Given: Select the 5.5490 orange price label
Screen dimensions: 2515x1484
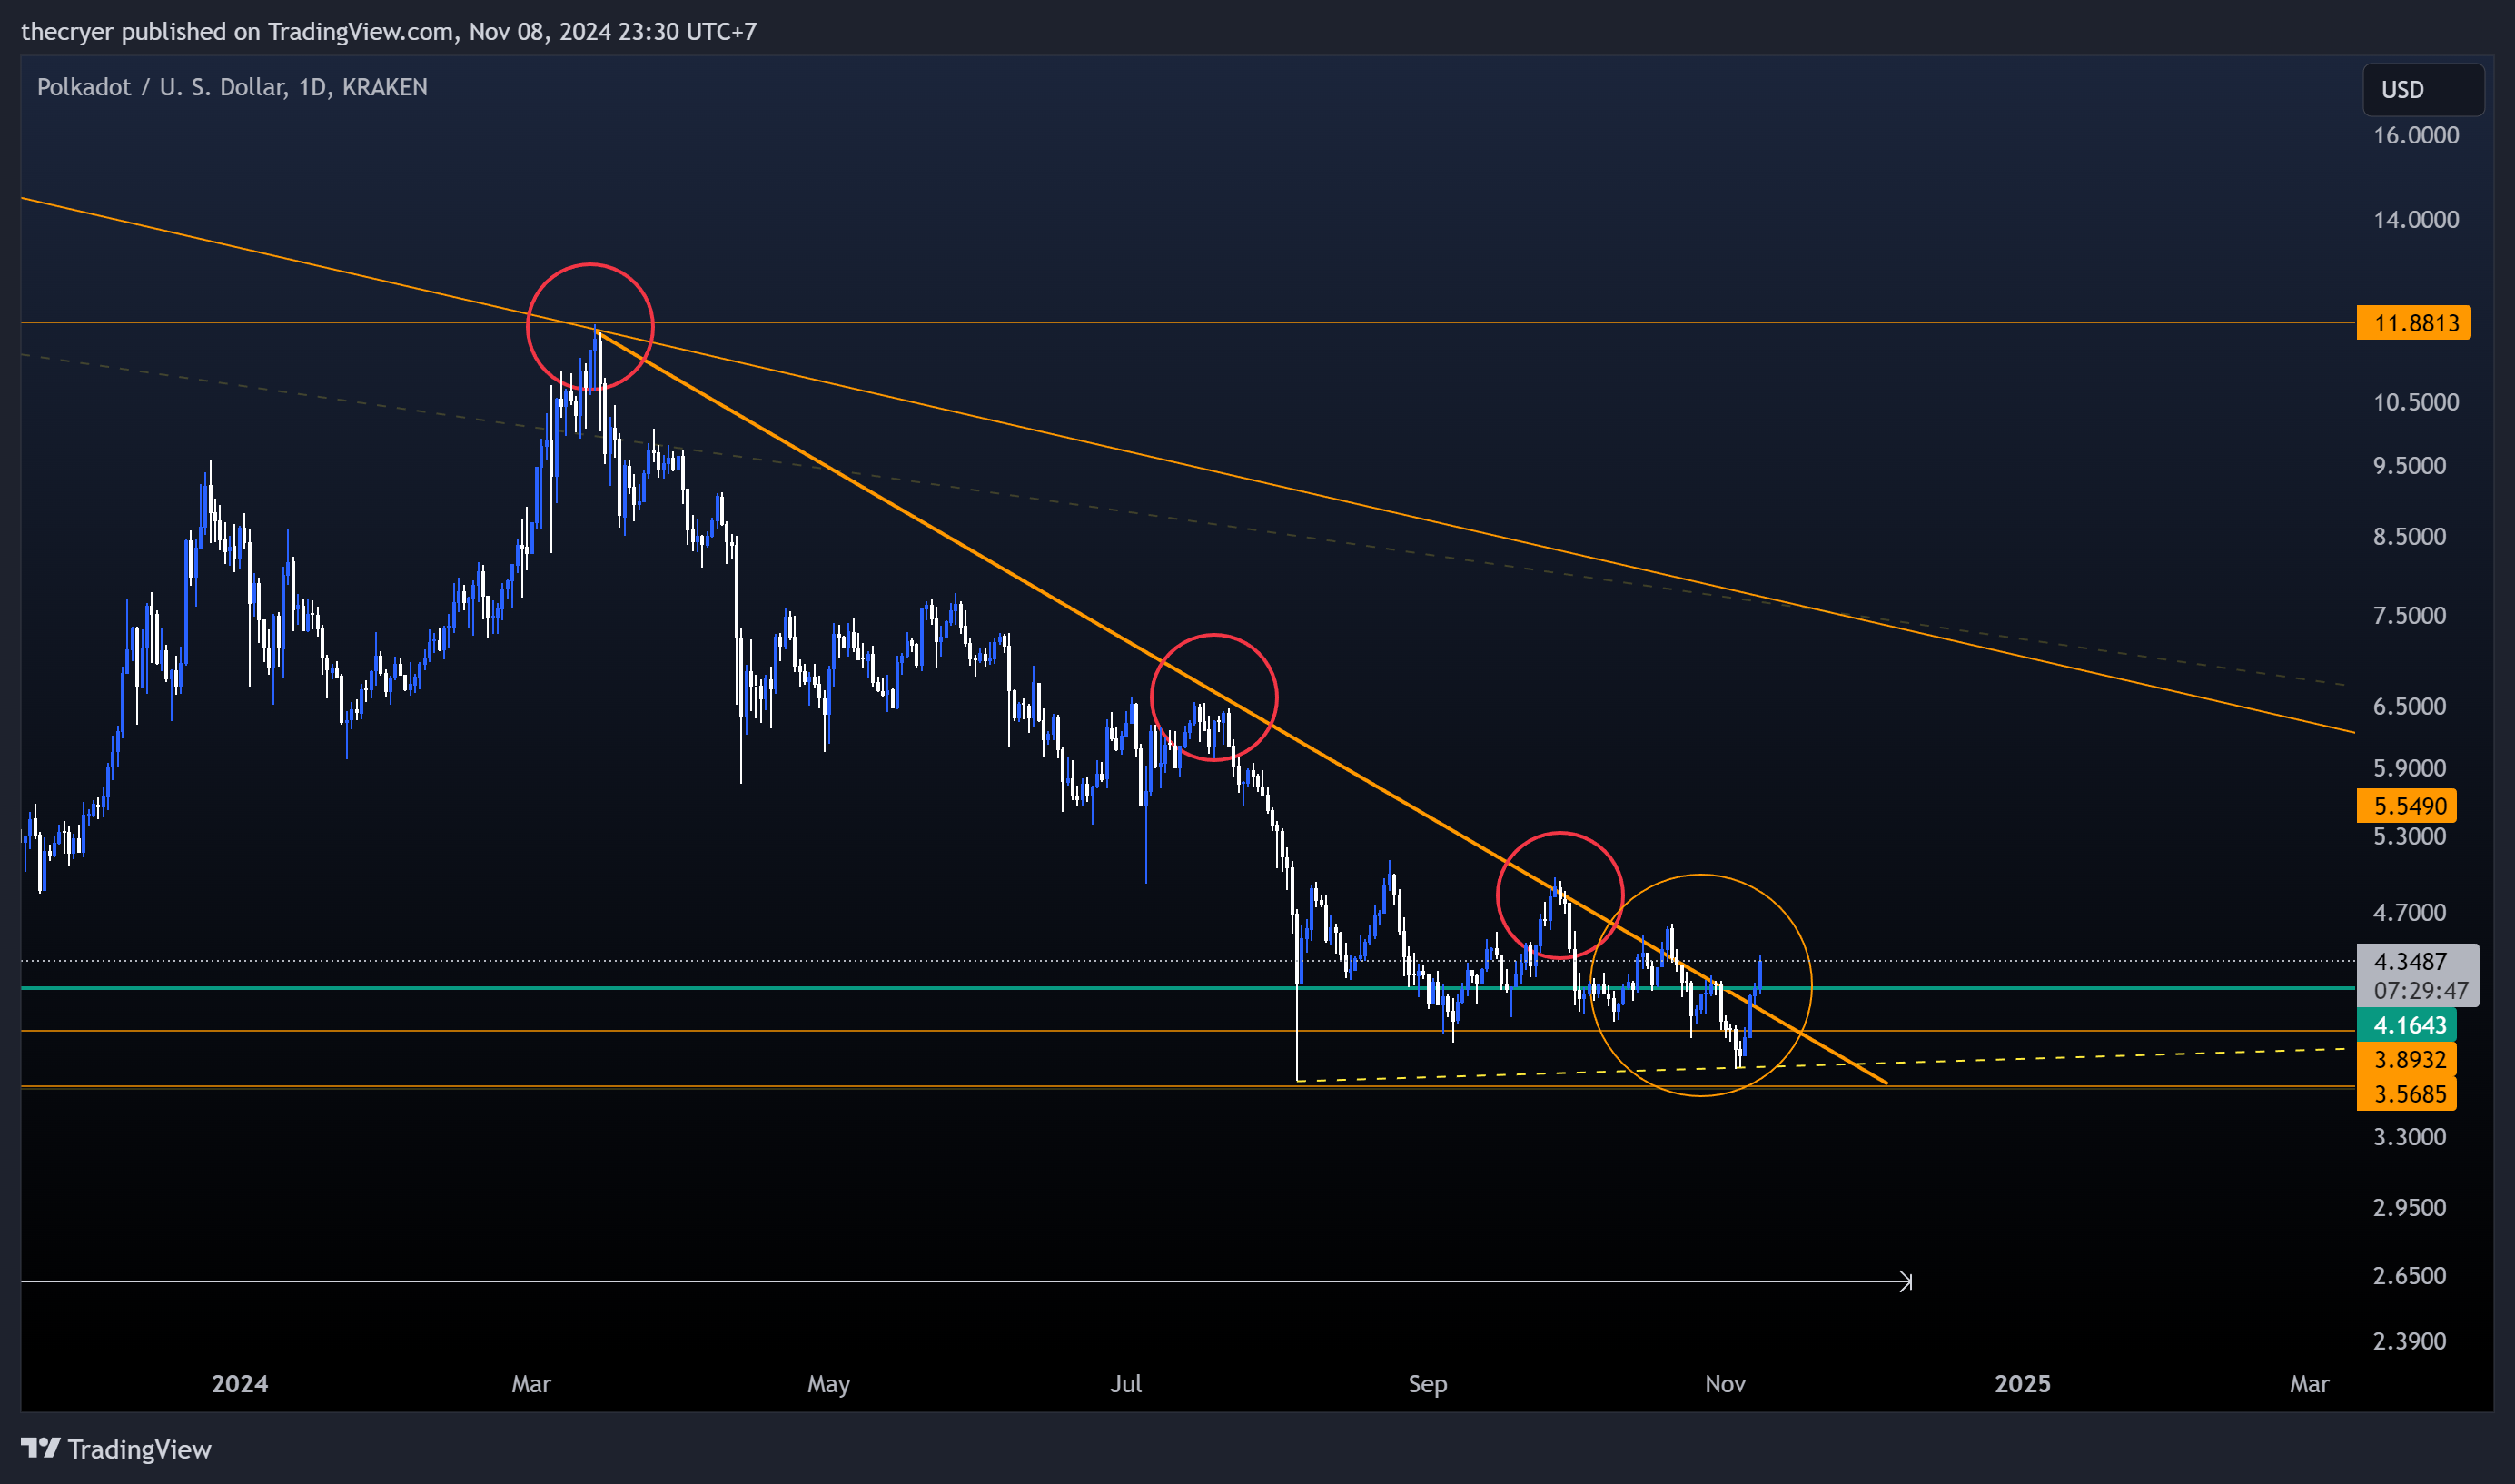Looking at the screenshot, I should pos(2406,806).
